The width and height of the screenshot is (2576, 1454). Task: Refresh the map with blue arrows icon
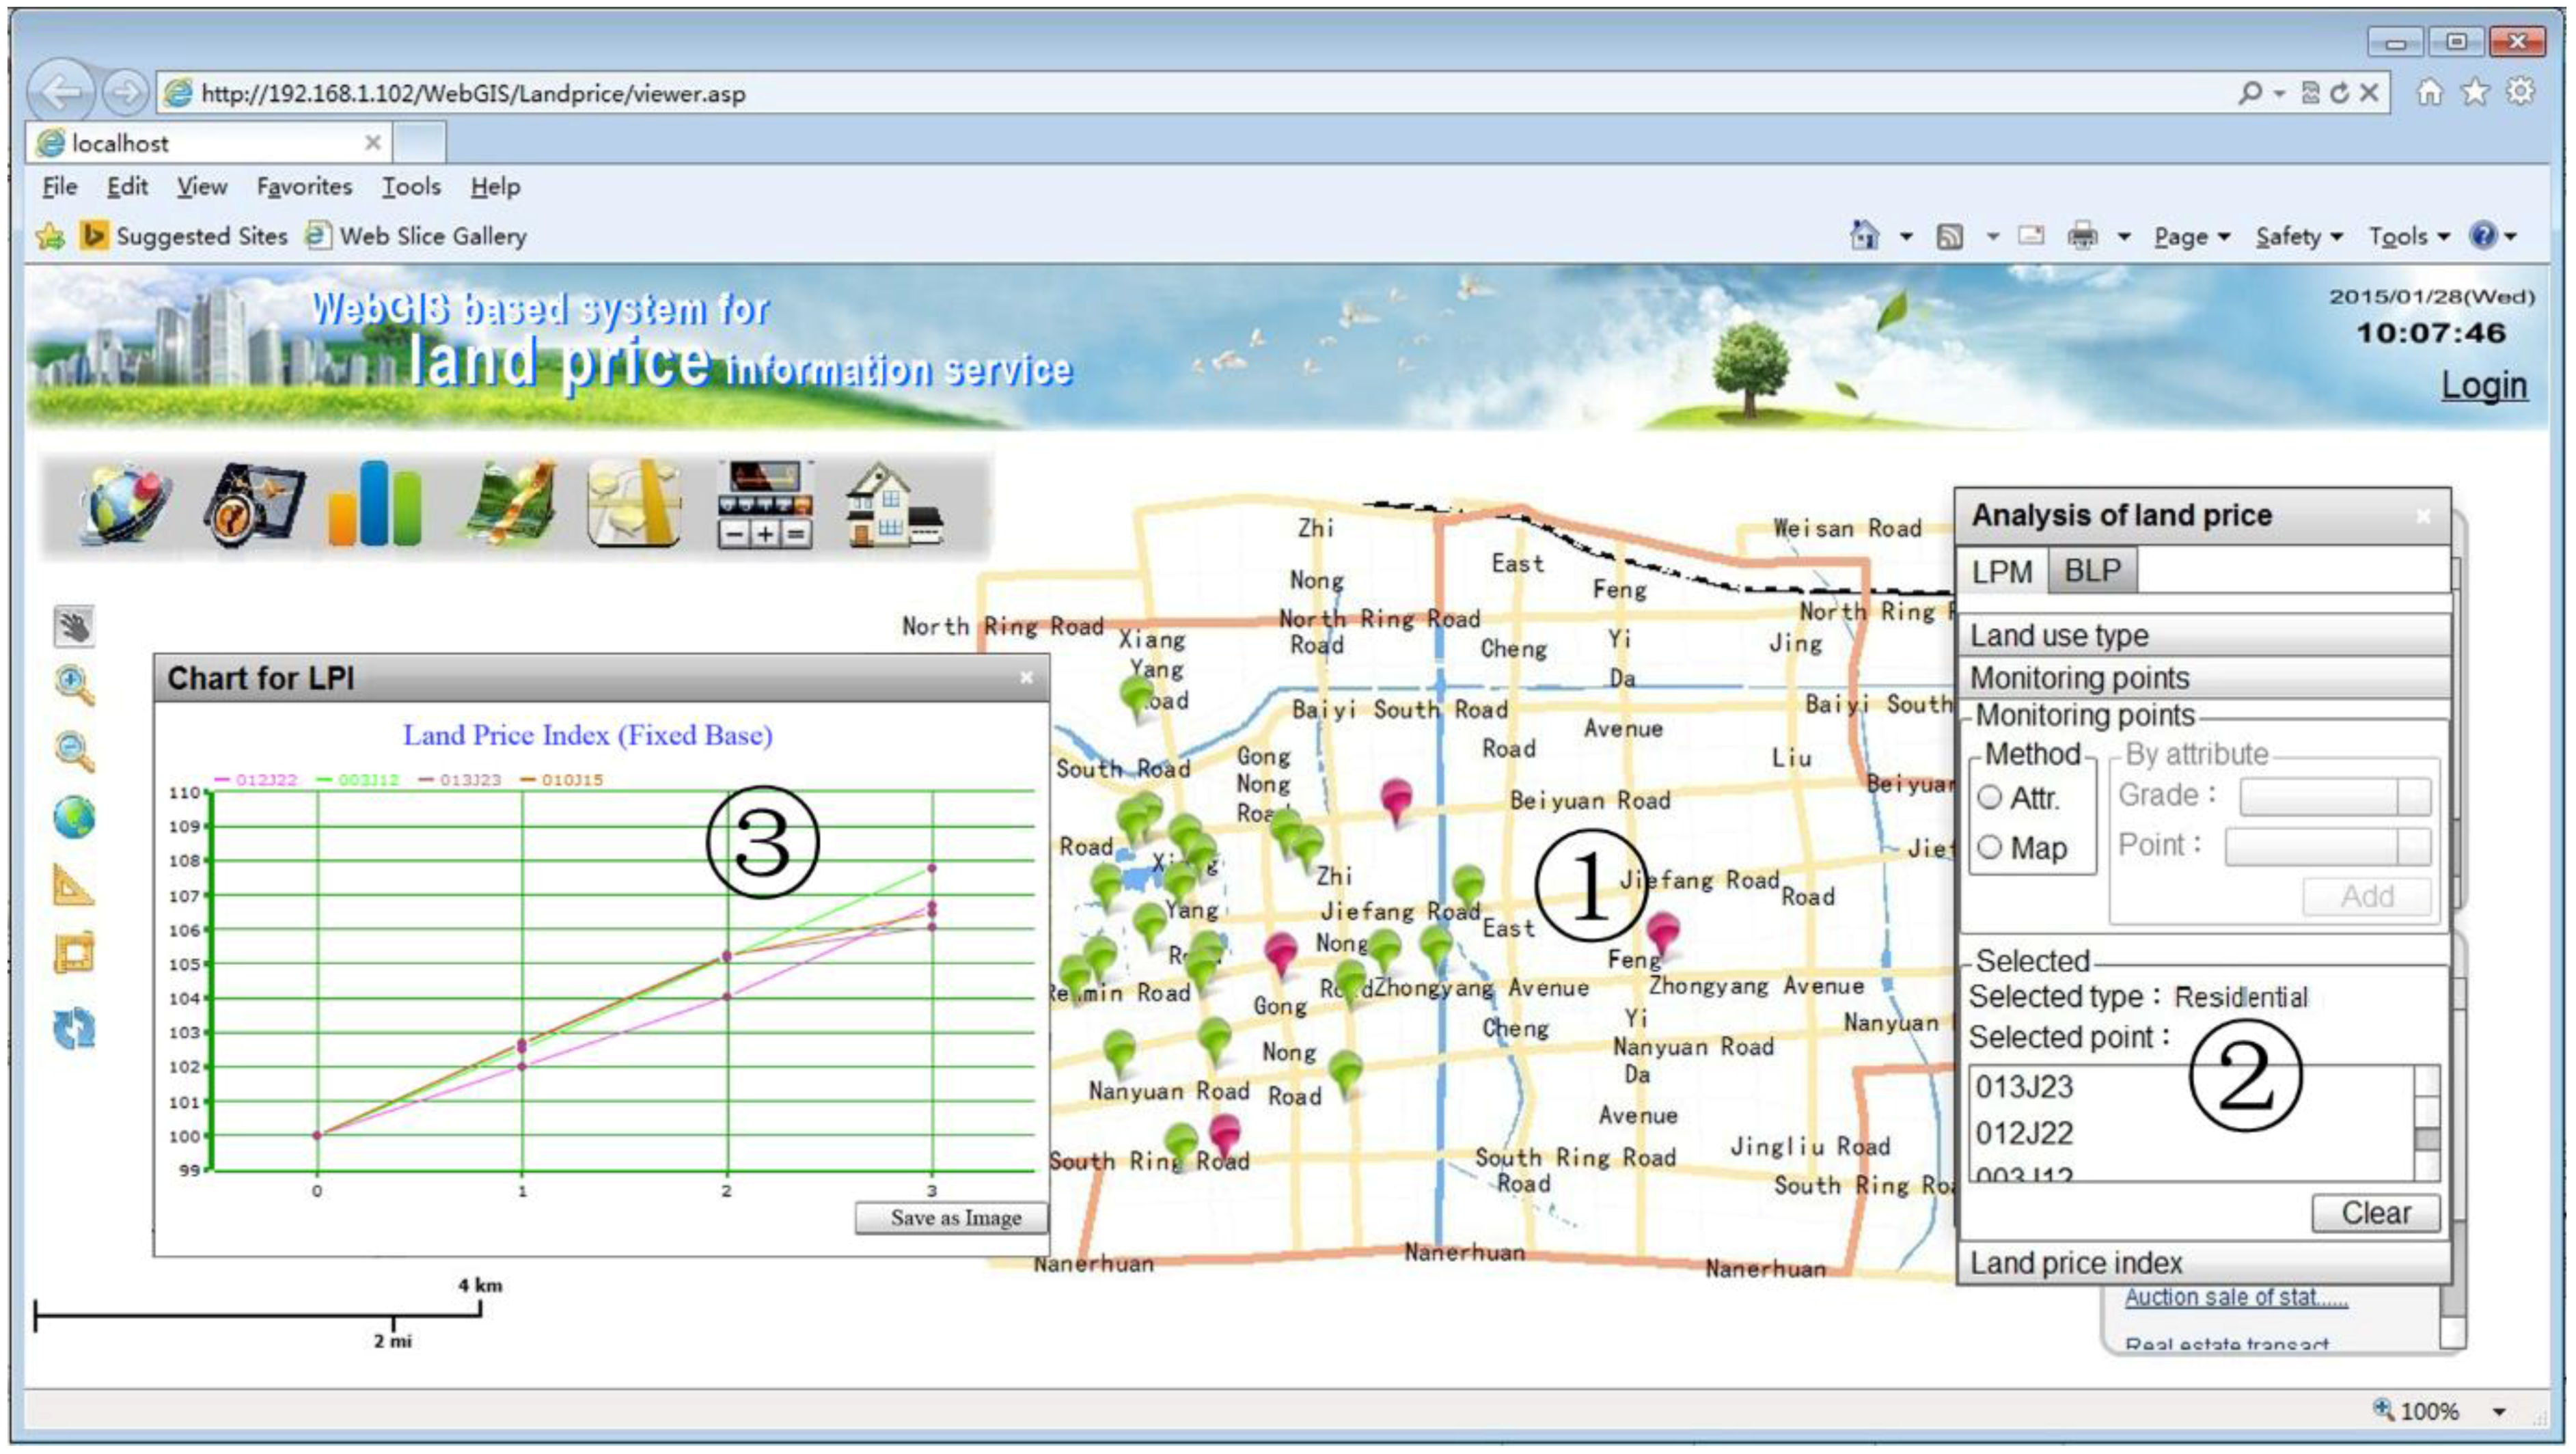74,1028
